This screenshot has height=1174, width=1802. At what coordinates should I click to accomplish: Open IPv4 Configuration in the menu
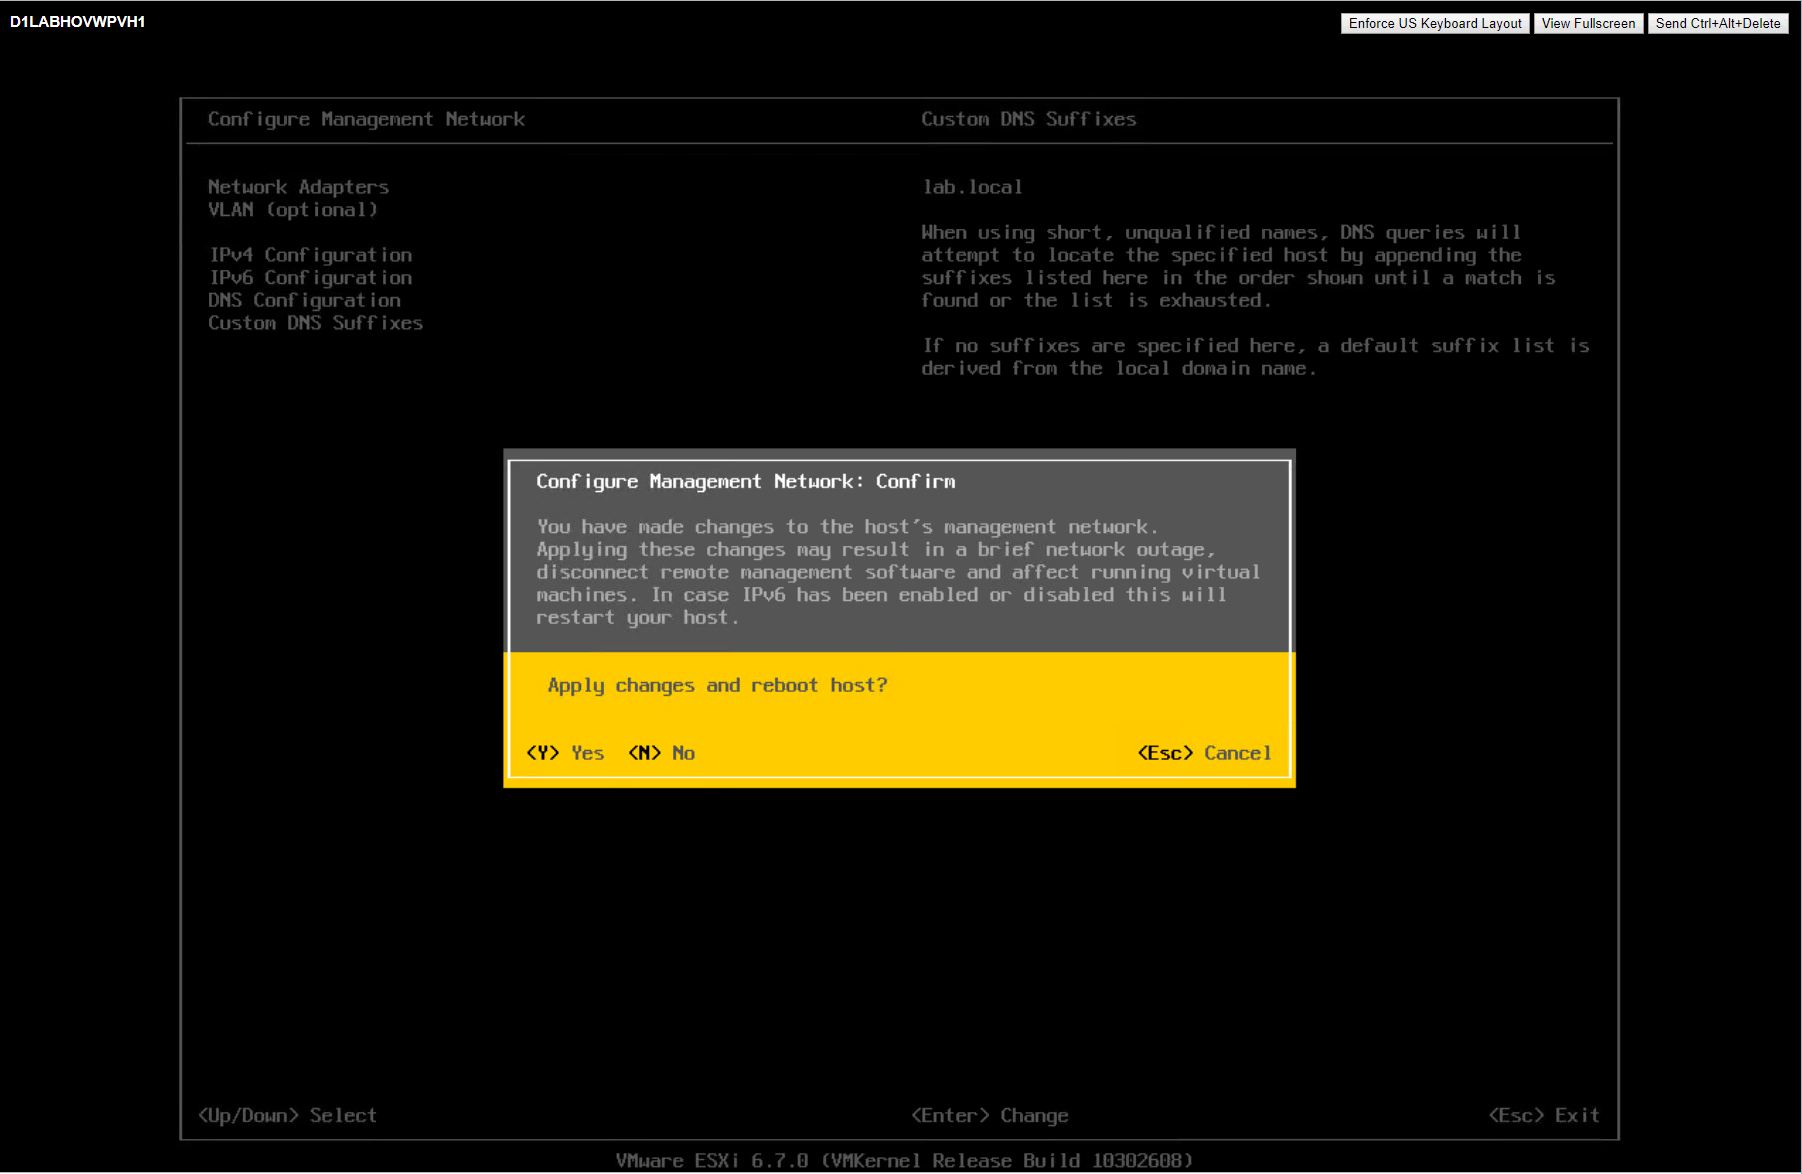(310, 255)
